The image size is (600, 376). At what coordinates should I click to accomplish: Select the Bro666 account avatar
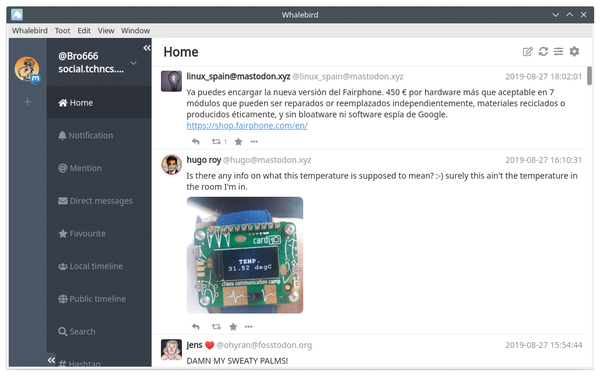pos(27,69)
